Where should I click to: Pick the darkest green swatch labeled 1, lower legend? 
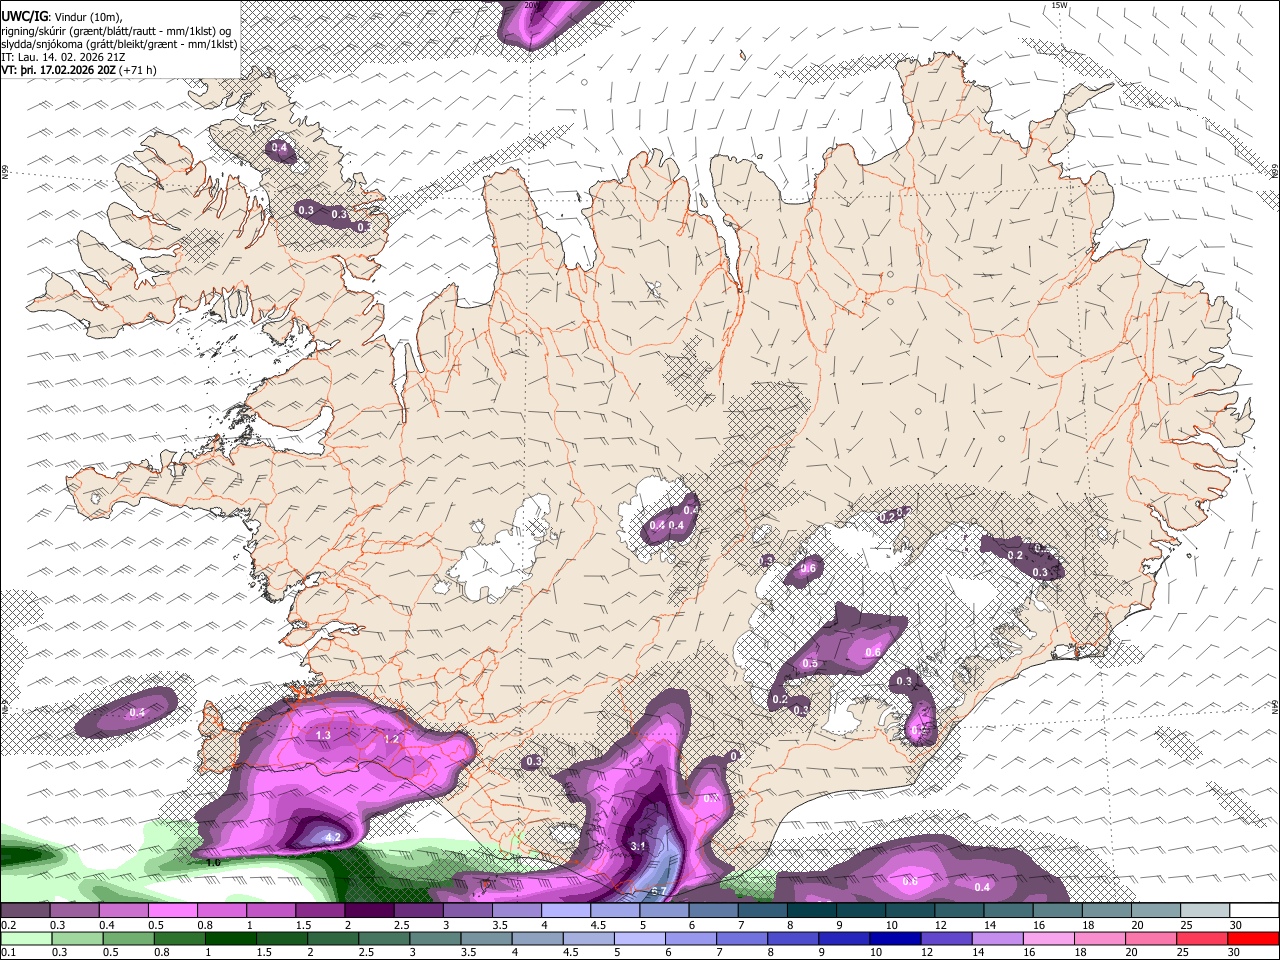point(231,938)
